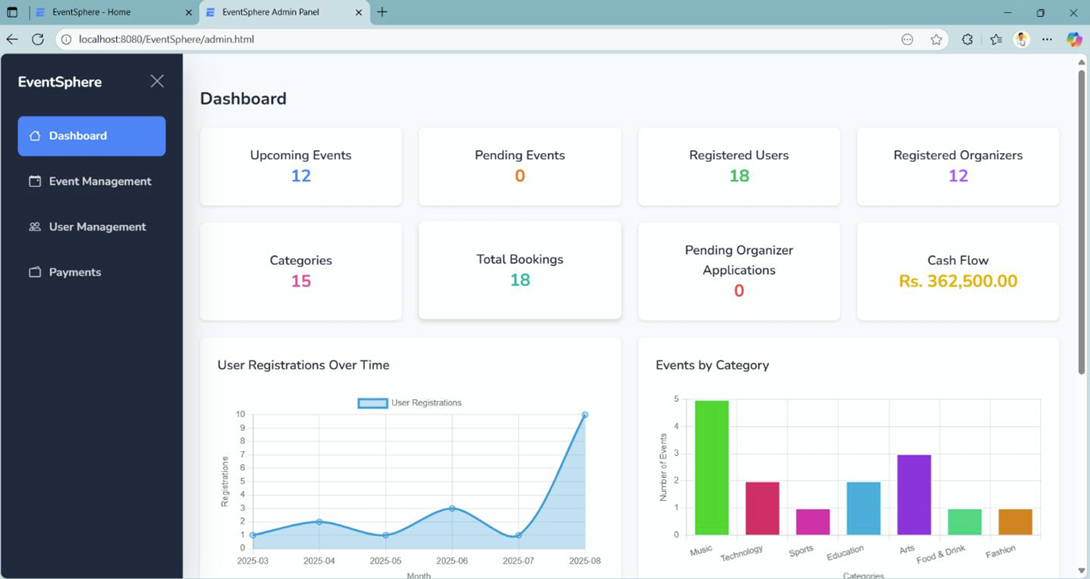Screen dimensions: 1090x579
Task: Close the EventSphere sidebar with the X icon
Action: coord(157,81)
